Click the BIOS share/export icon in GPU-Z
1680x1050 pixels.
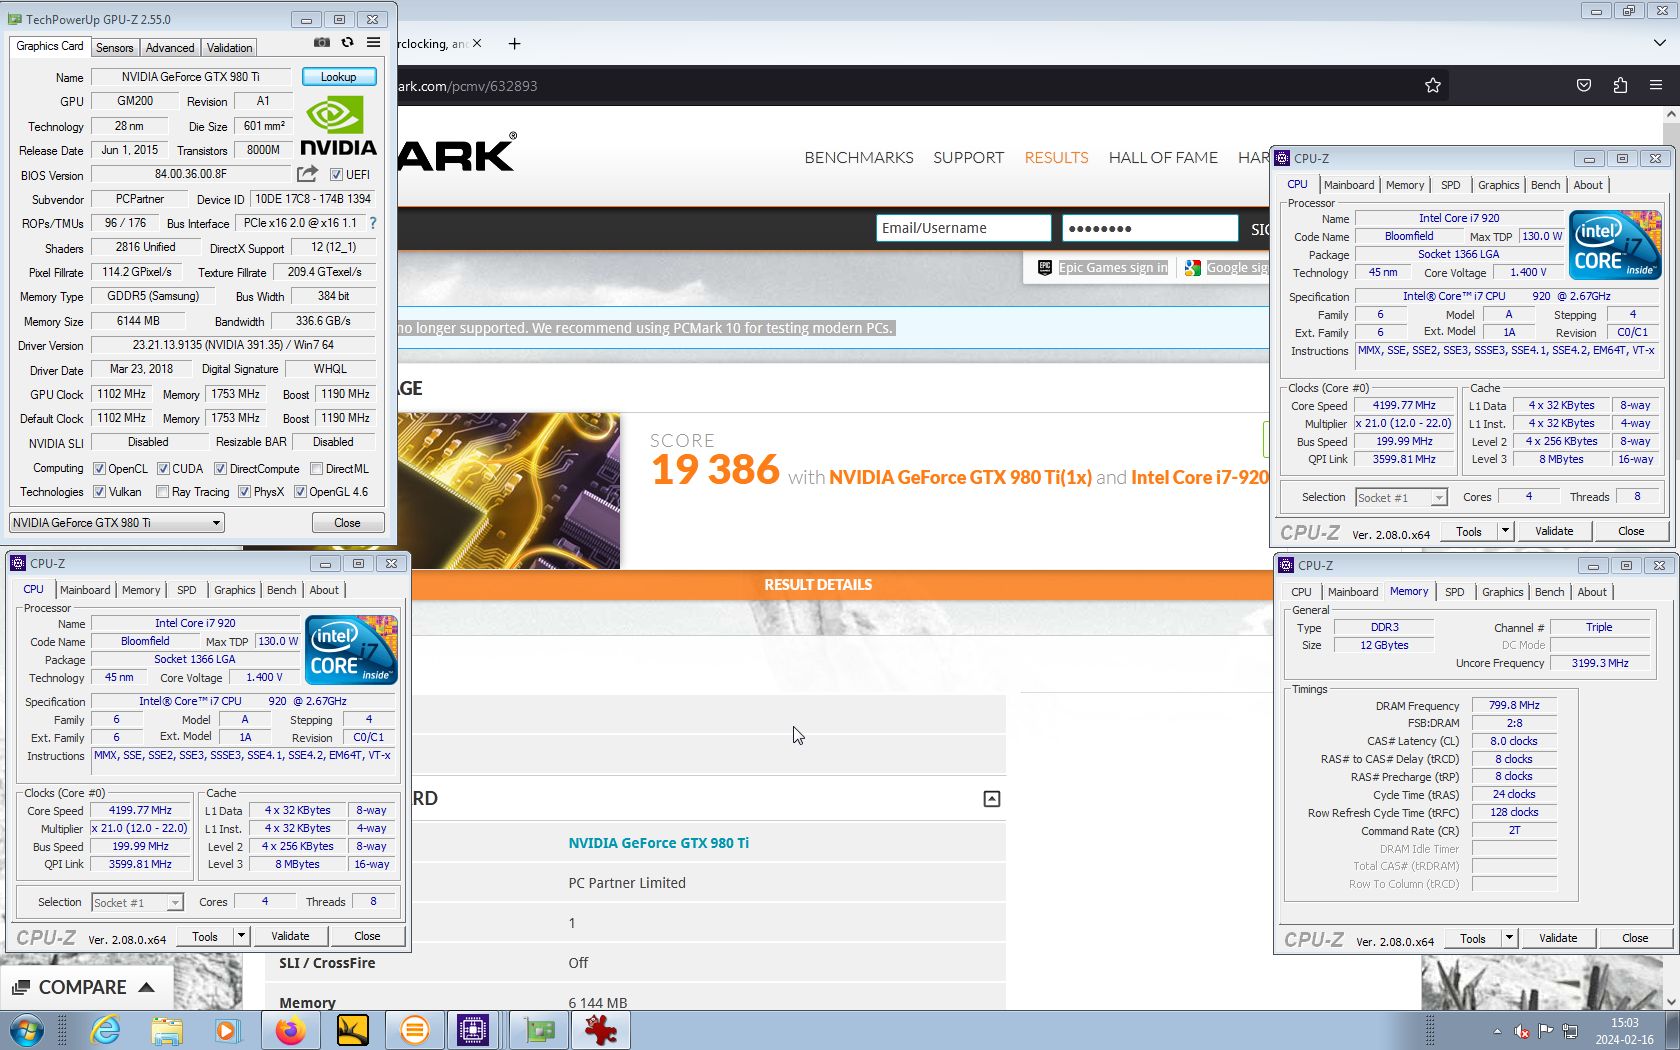307,174
